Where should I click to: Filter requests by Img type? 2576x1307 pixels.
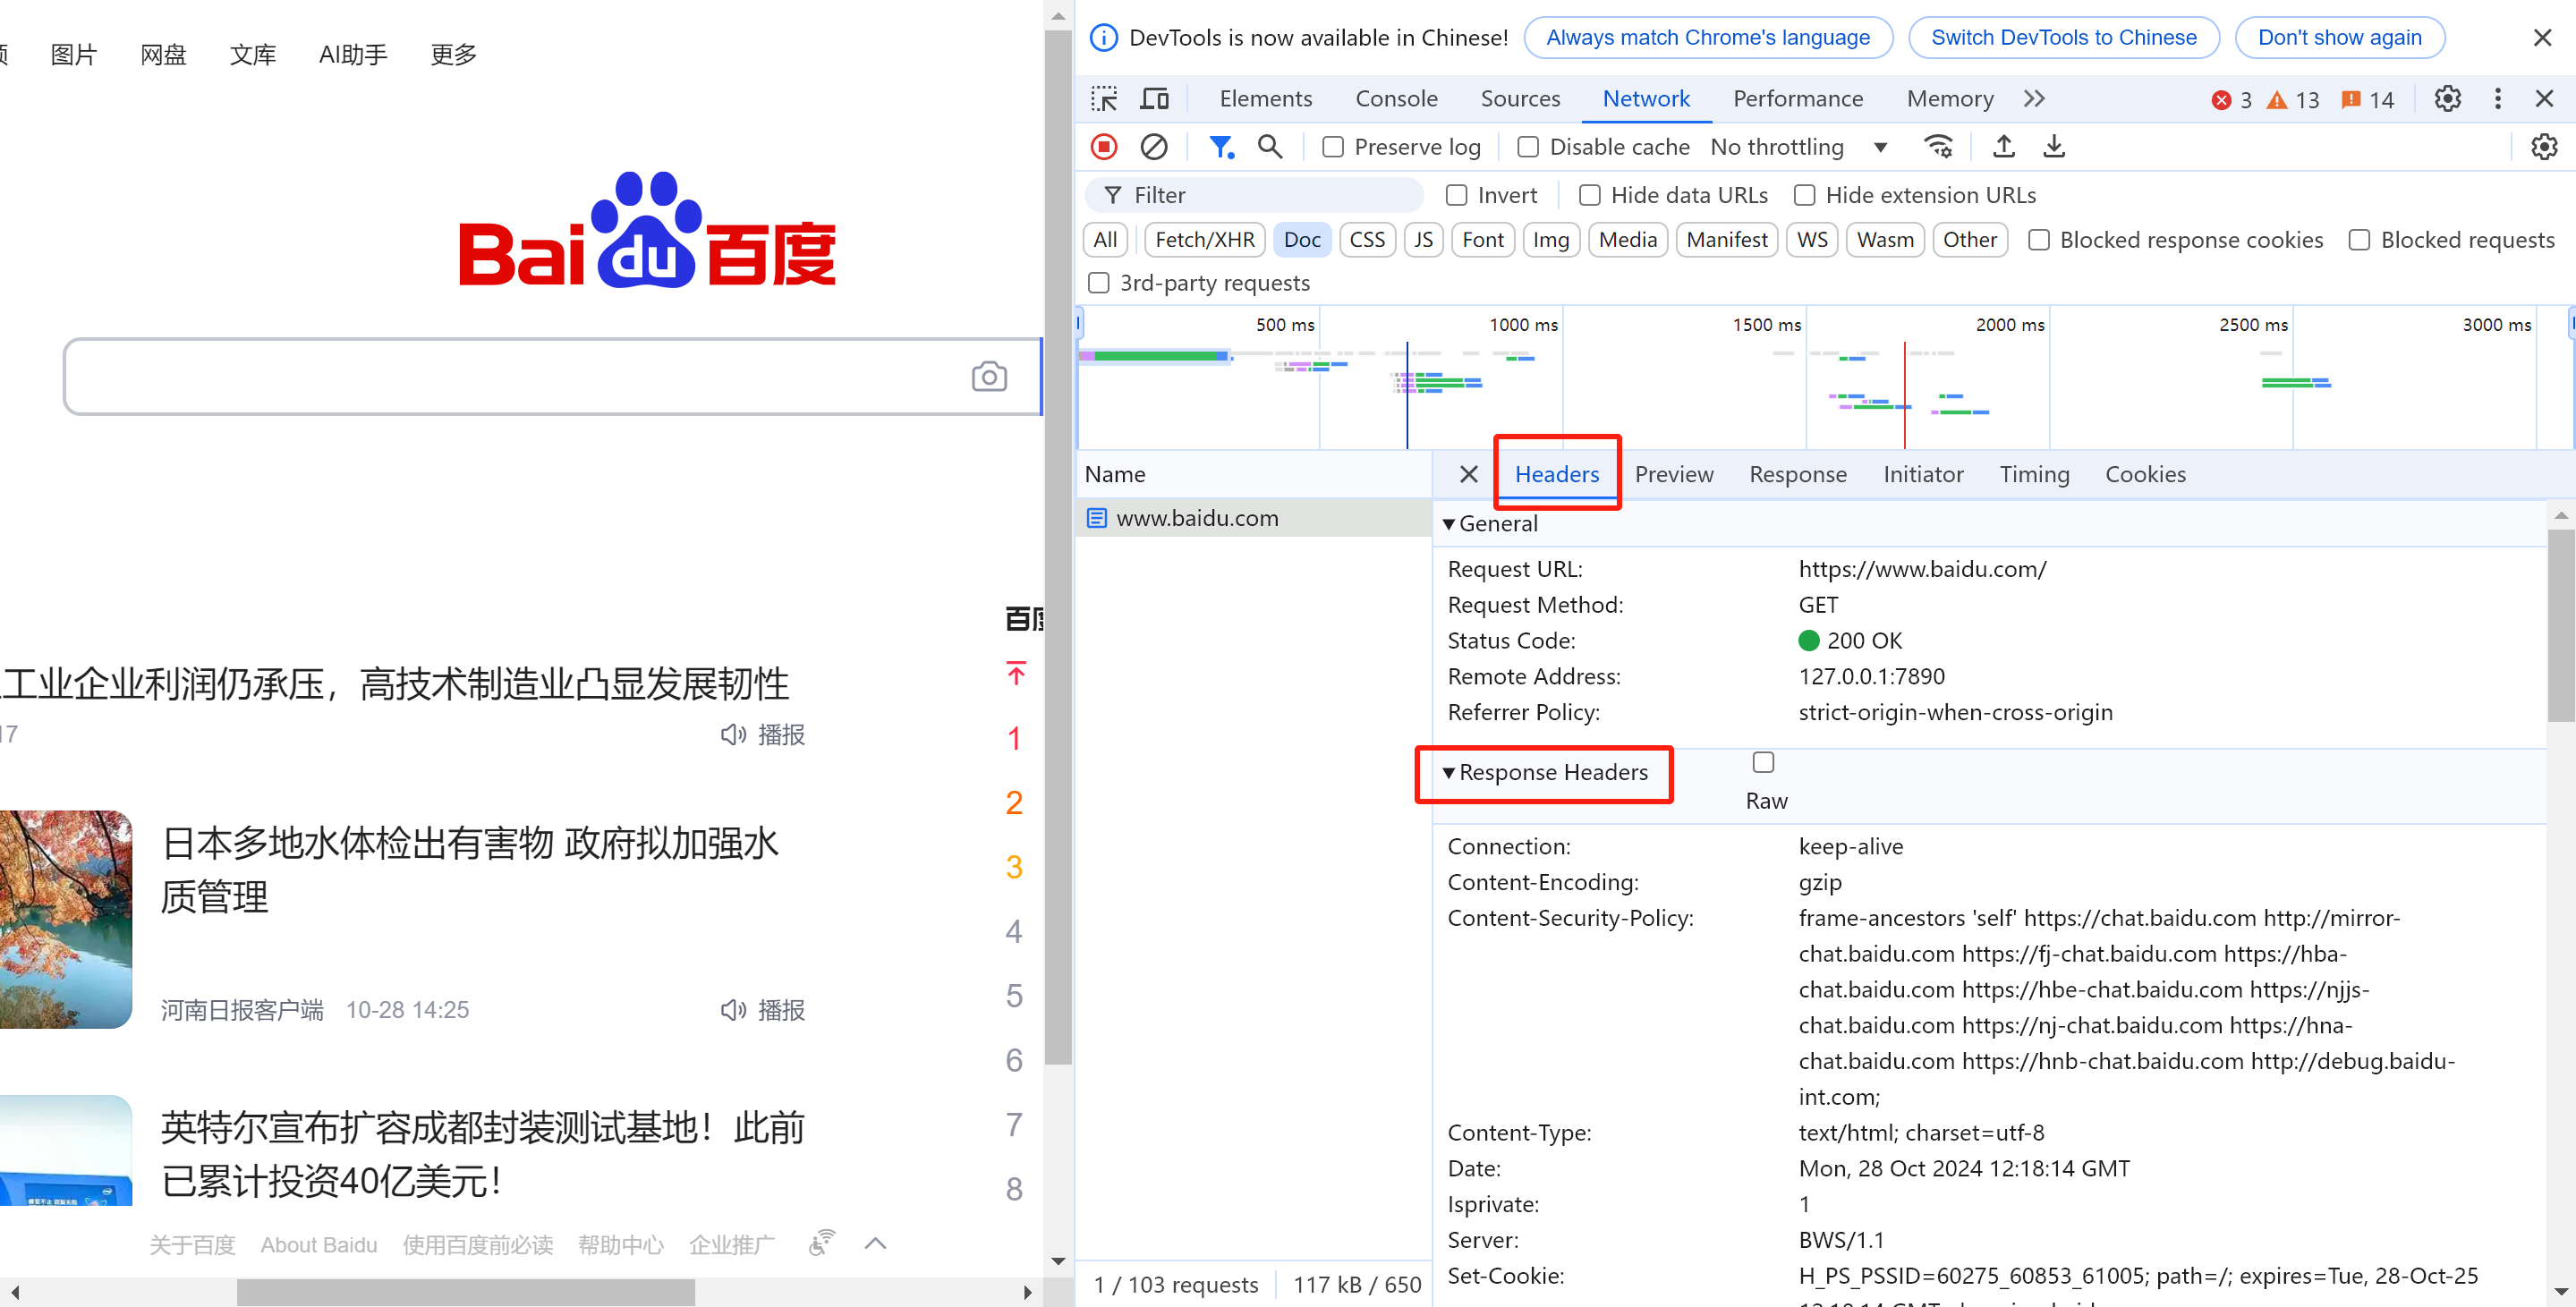[x=1550, y=240]
